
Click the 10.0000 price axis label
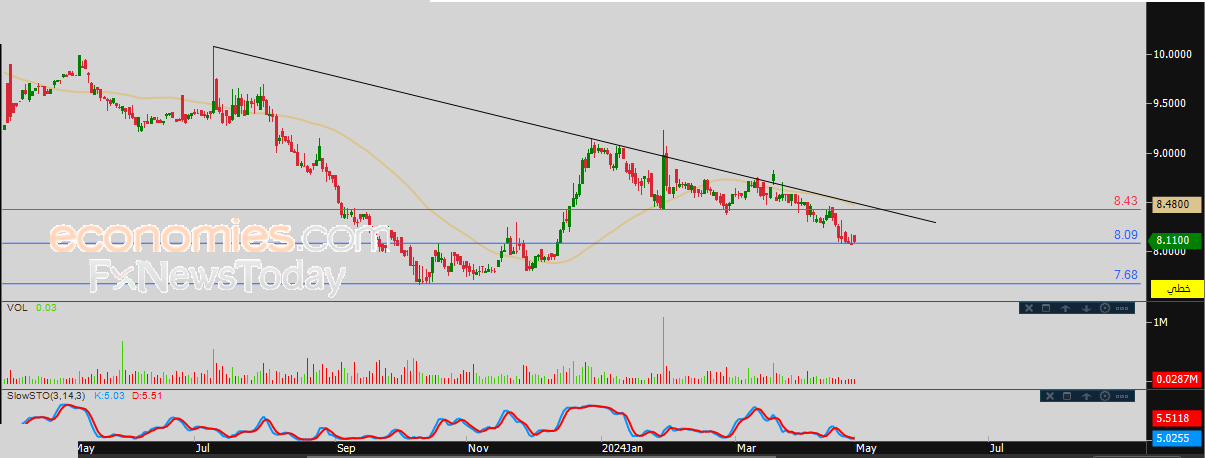1174,54
